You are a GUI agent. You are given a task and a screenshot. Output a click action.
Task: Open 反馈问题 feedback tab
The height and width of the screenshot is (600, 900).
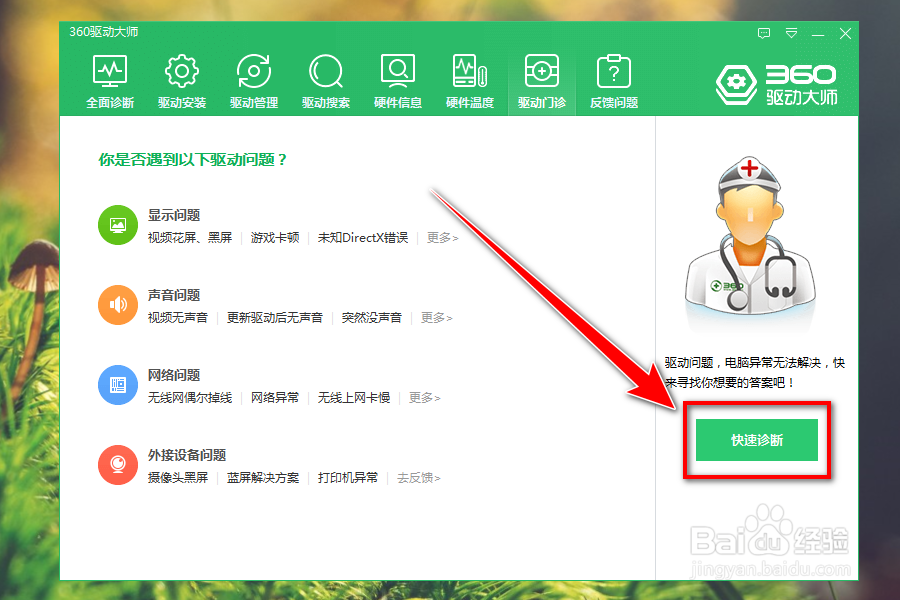pyautogui.click(x=614, y=82)
